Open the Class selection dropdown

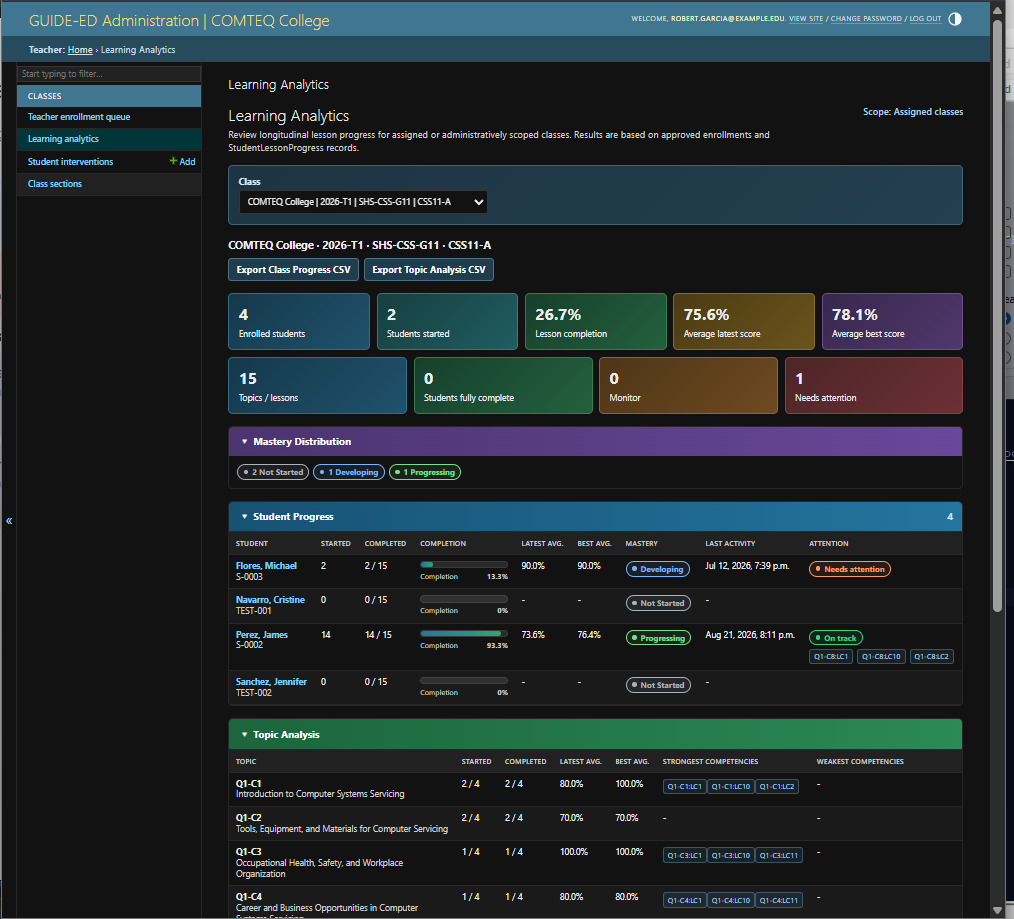click(363, 202)
